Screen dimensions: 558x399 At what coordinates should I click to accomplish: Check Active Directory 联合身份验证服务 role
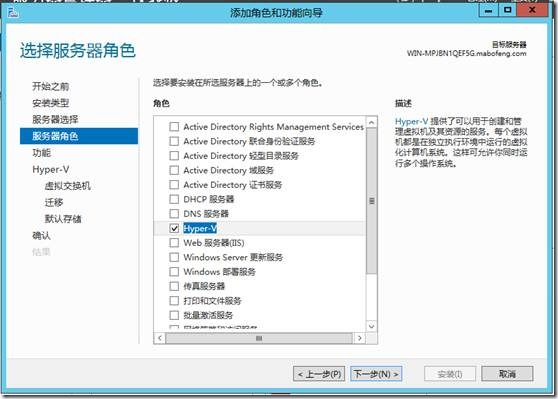[x=174, y=141]
